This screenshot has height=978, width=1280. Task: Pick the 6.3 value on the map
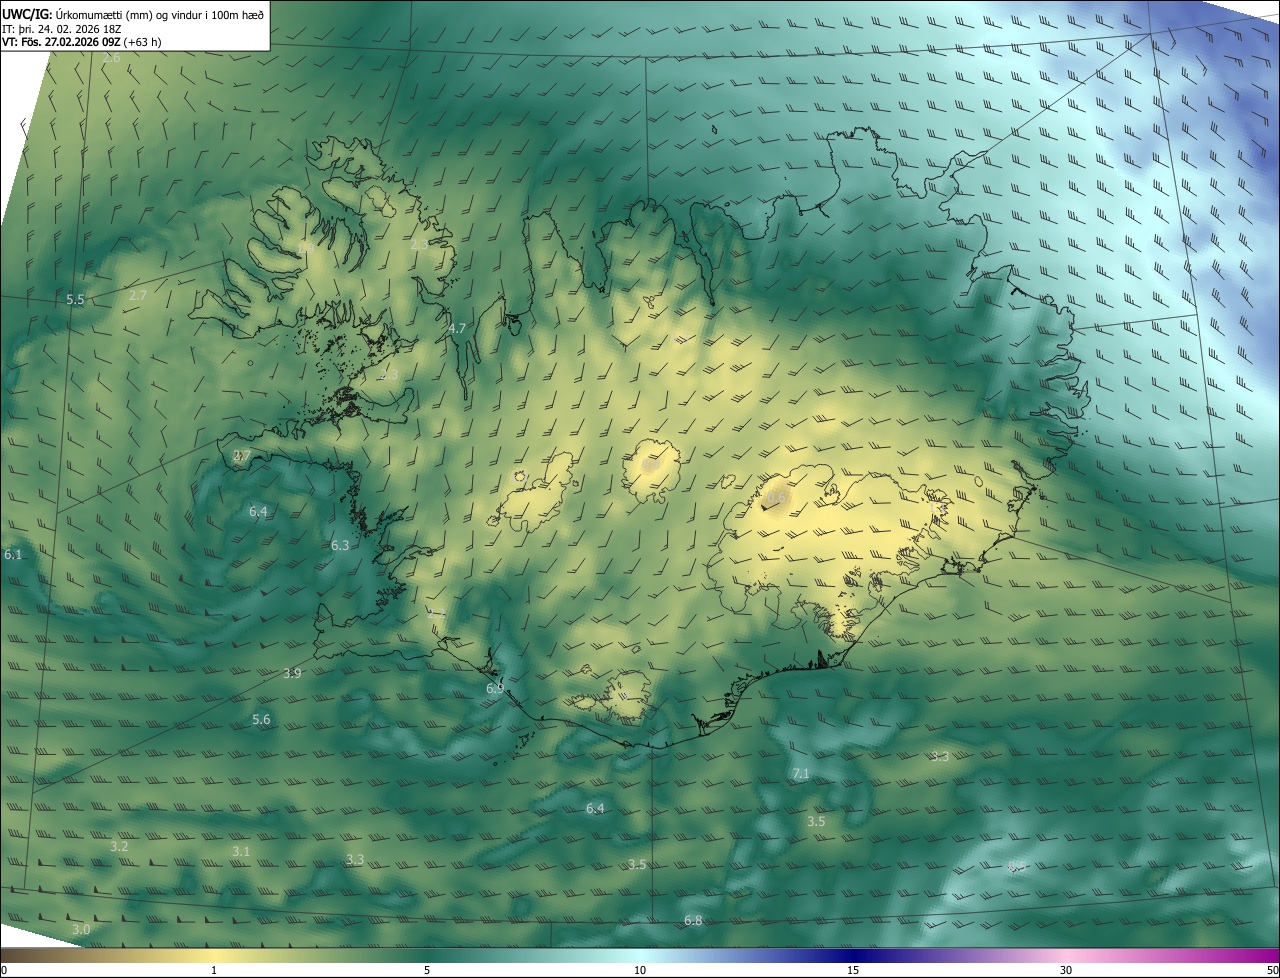click(x=340, y=545)
